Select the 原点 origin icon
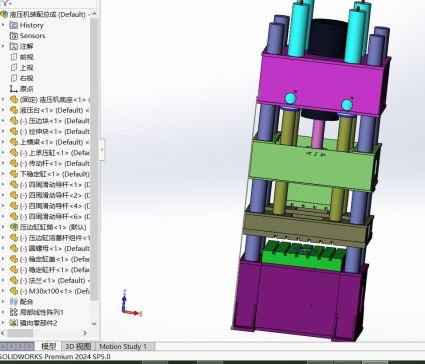Viewport: 425px width, 364px height. pos(14,89)
